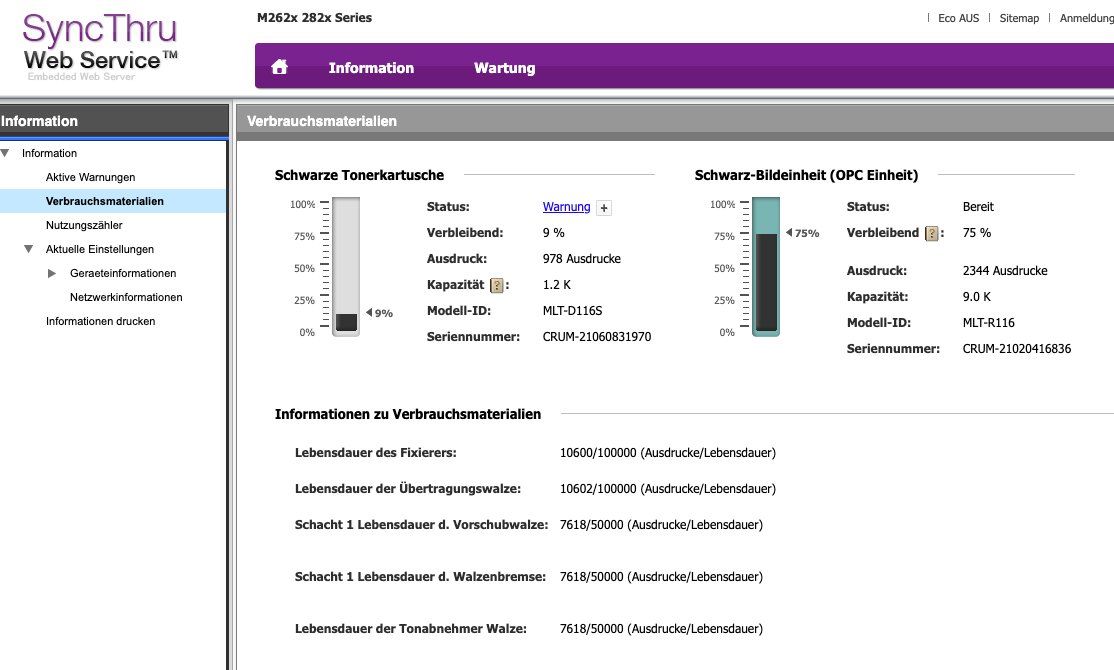Click the Anmeldung login link
The image size is (1114, 670).
(1086, 18)
